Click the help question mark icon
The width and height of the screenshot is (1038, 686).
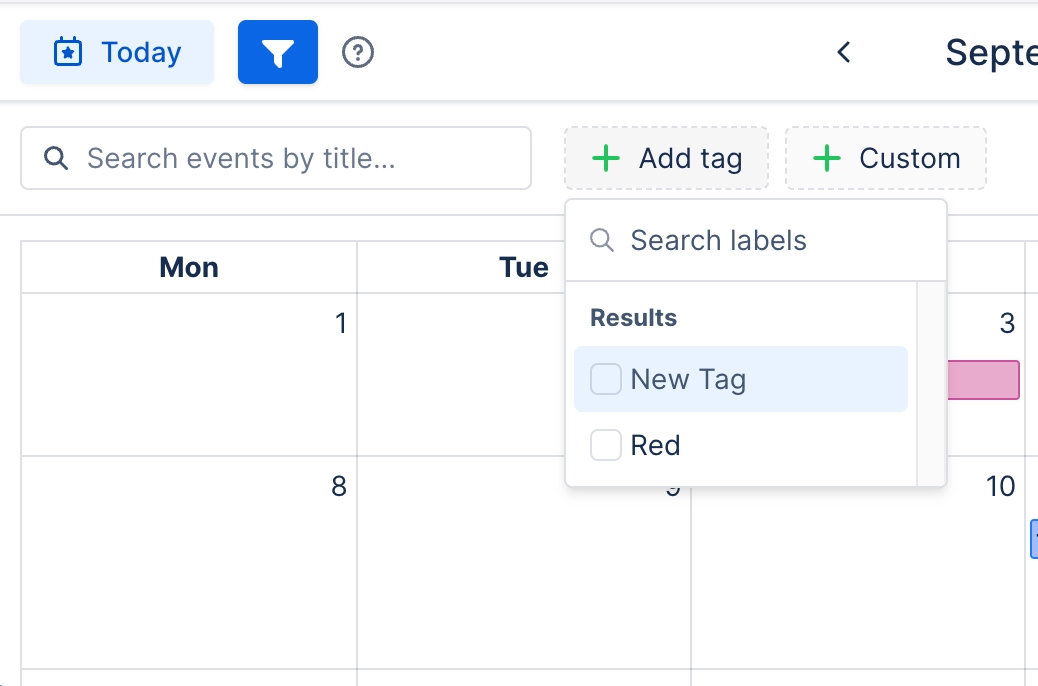[x=358, y=52]
